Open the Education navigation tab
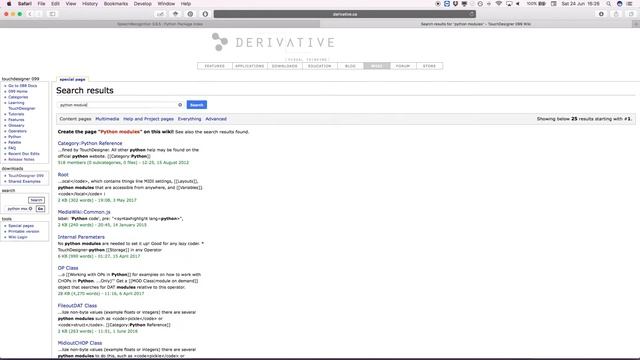Screen dimensions: 640x360 320,66
